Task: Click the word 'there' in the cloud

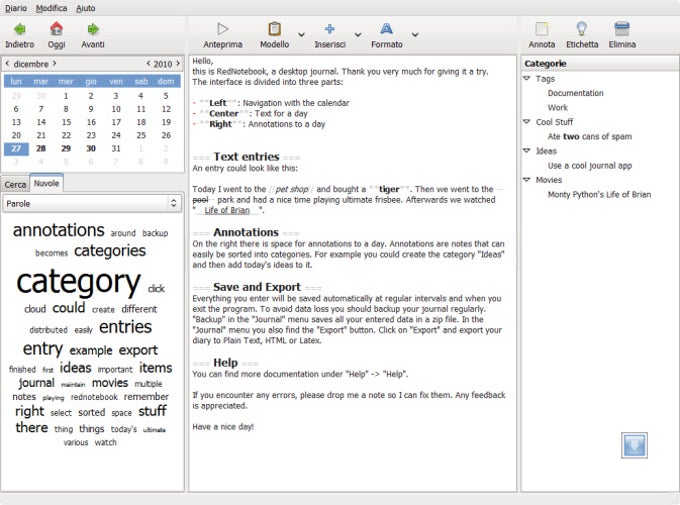Action: tap(32, 427)
